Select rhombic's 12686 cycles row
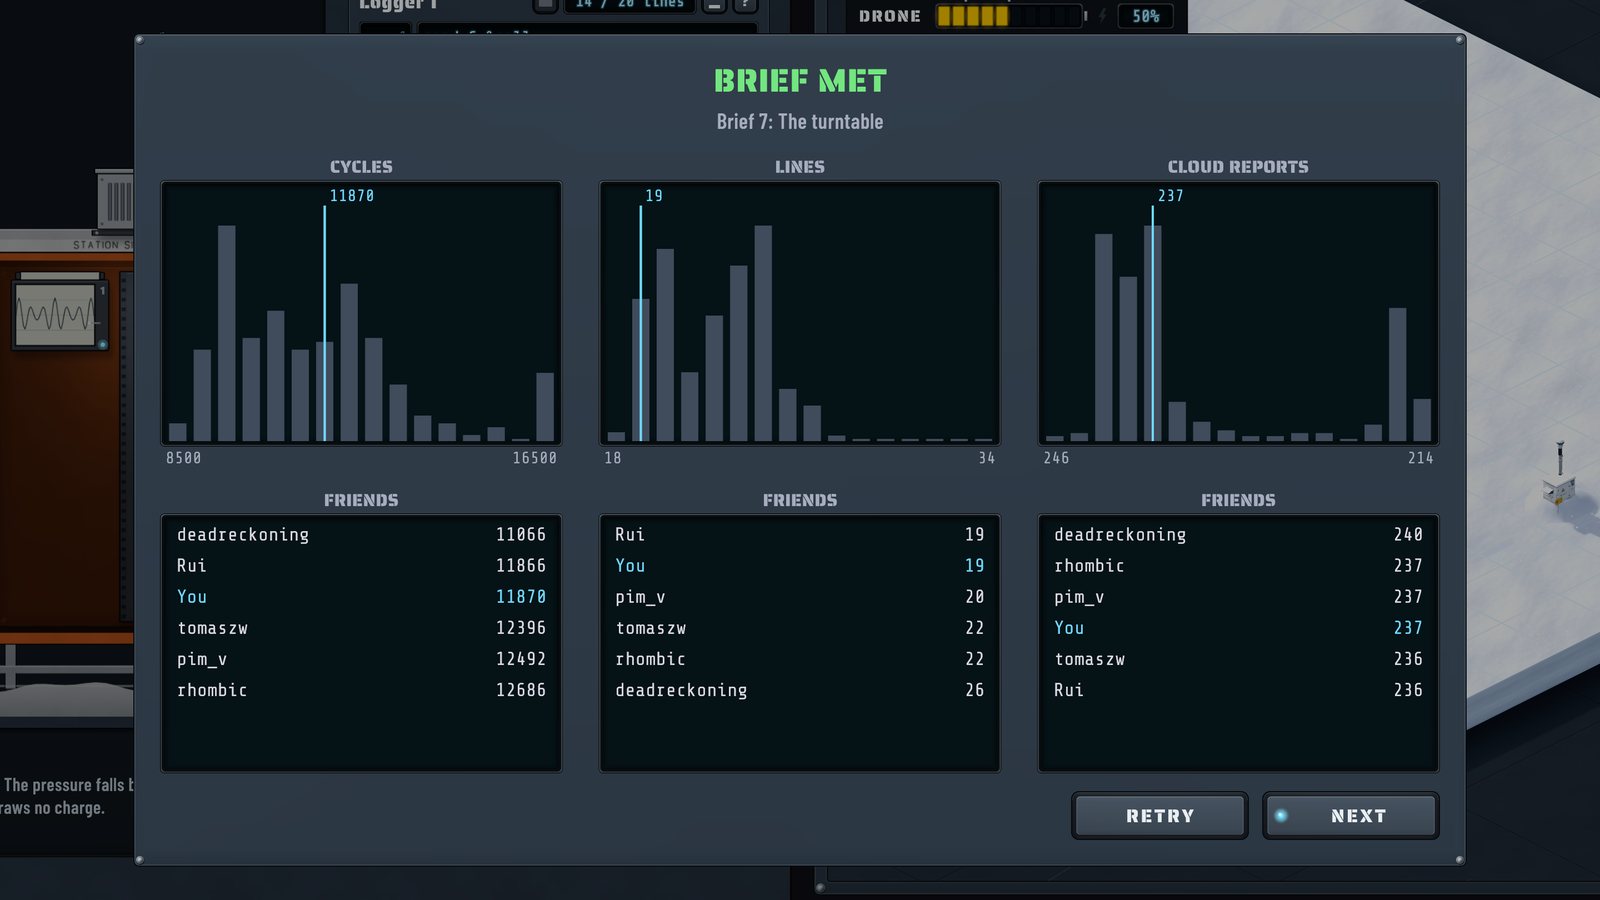 click(x=361, y=690)
